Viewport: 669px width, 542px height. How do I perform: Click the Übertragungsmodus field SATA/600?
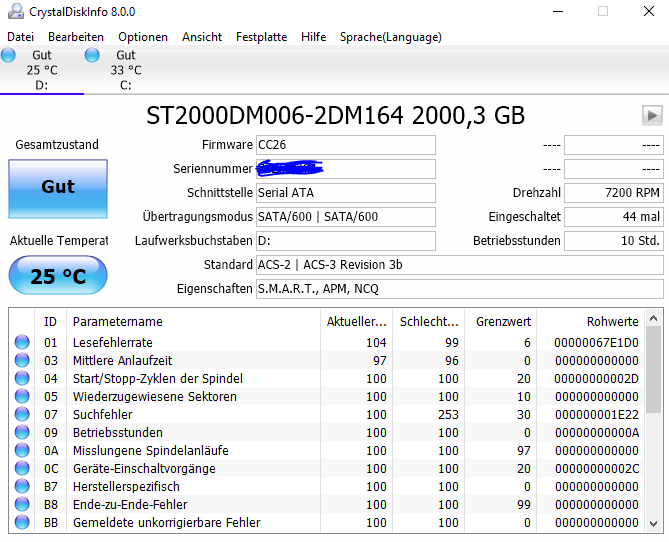[346, 217]
